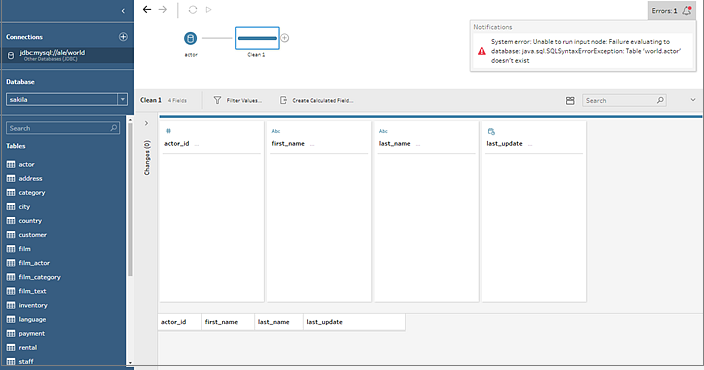Refresh the flow data
The width and height of the screenshot is (704, 370).
point(193,9)
